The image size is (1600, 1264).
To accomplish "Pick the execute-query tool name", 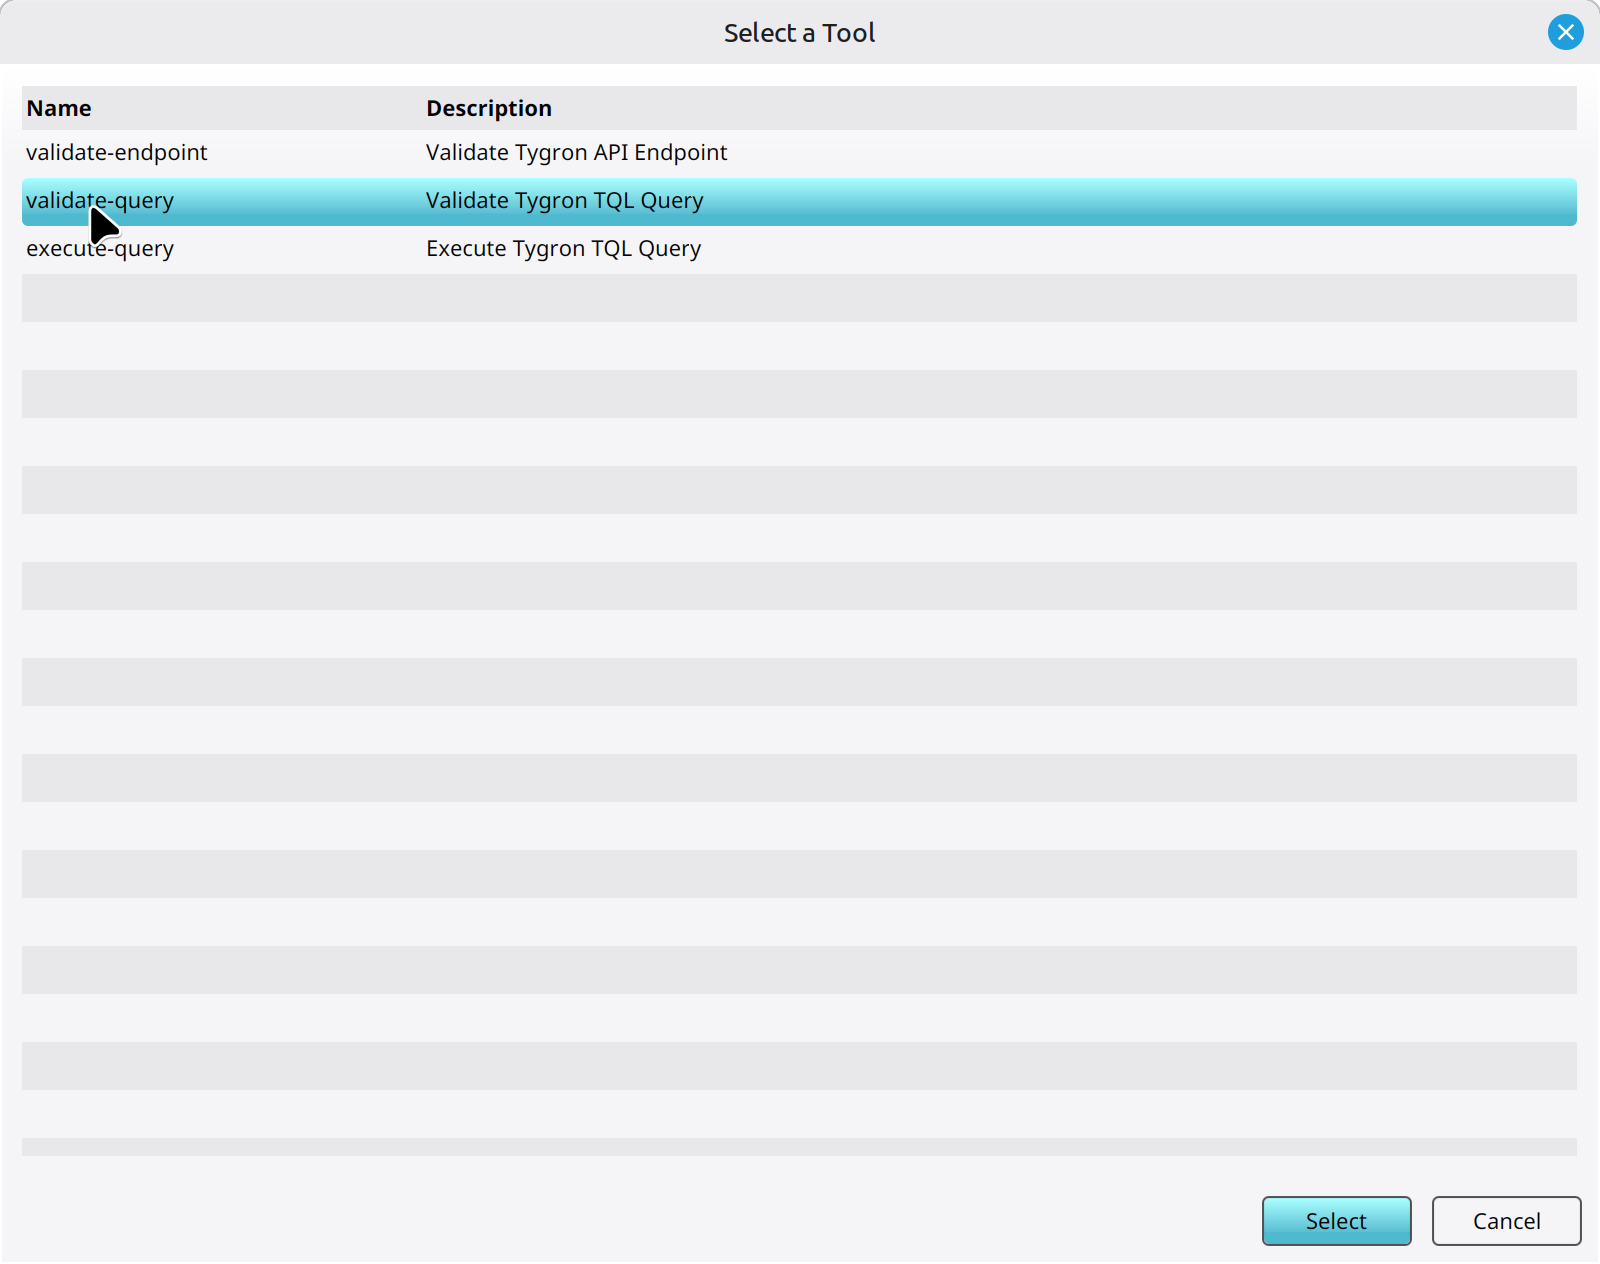I will tap(100, 249).
